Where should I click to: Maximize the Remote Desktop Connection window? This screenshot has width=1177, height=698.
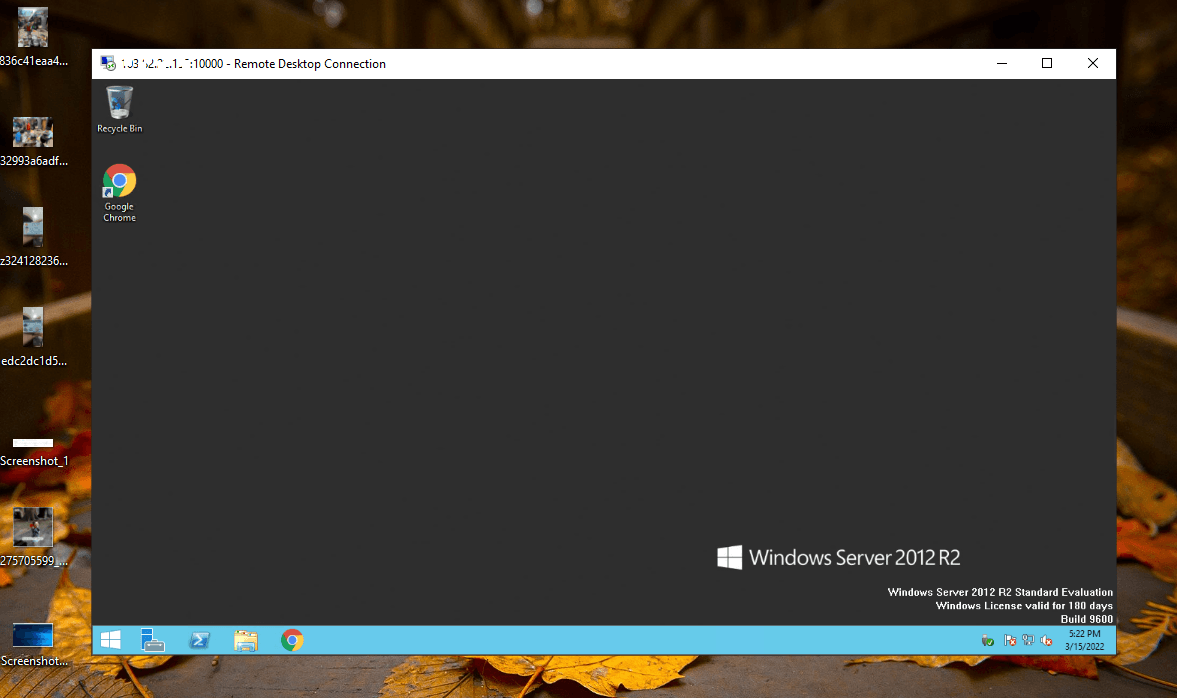tap(1047, 64)
